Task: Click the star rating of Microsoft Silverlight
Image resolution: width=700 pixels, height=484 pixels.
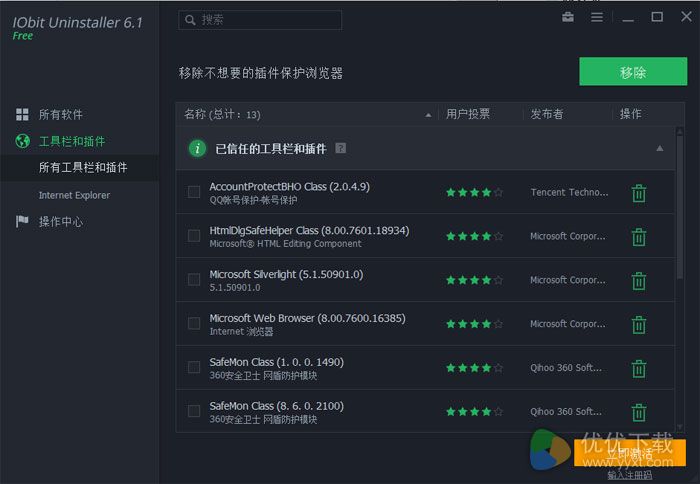Action: click(475, 280)
